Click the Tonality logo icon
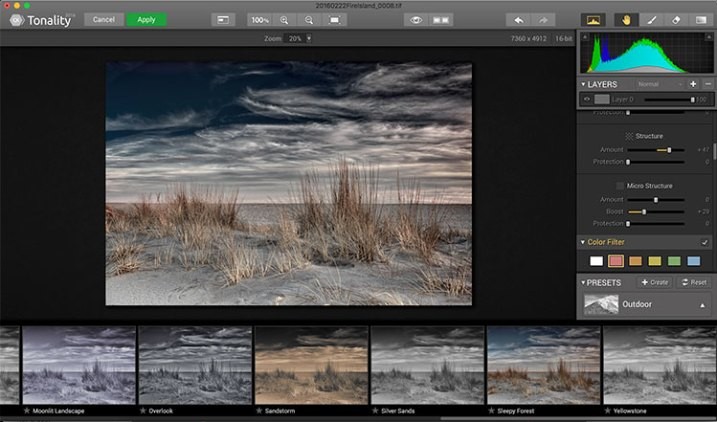 coord(17,20)
